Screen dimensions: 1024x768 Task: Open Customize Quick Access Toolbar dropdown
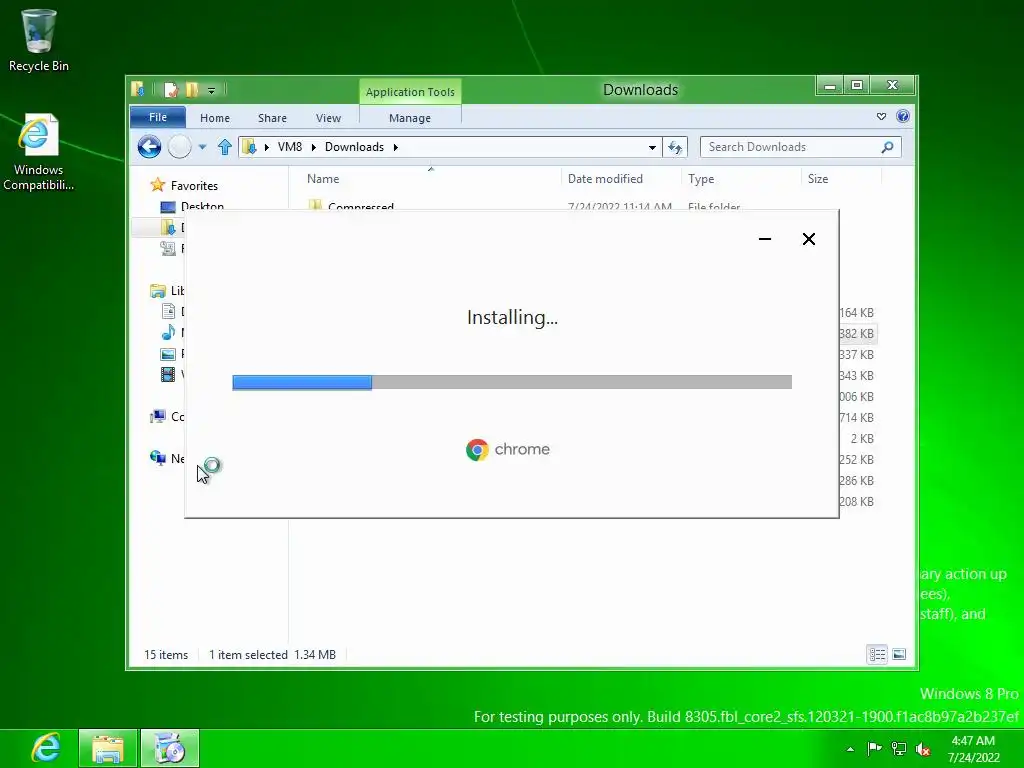[x=212, y=90]
